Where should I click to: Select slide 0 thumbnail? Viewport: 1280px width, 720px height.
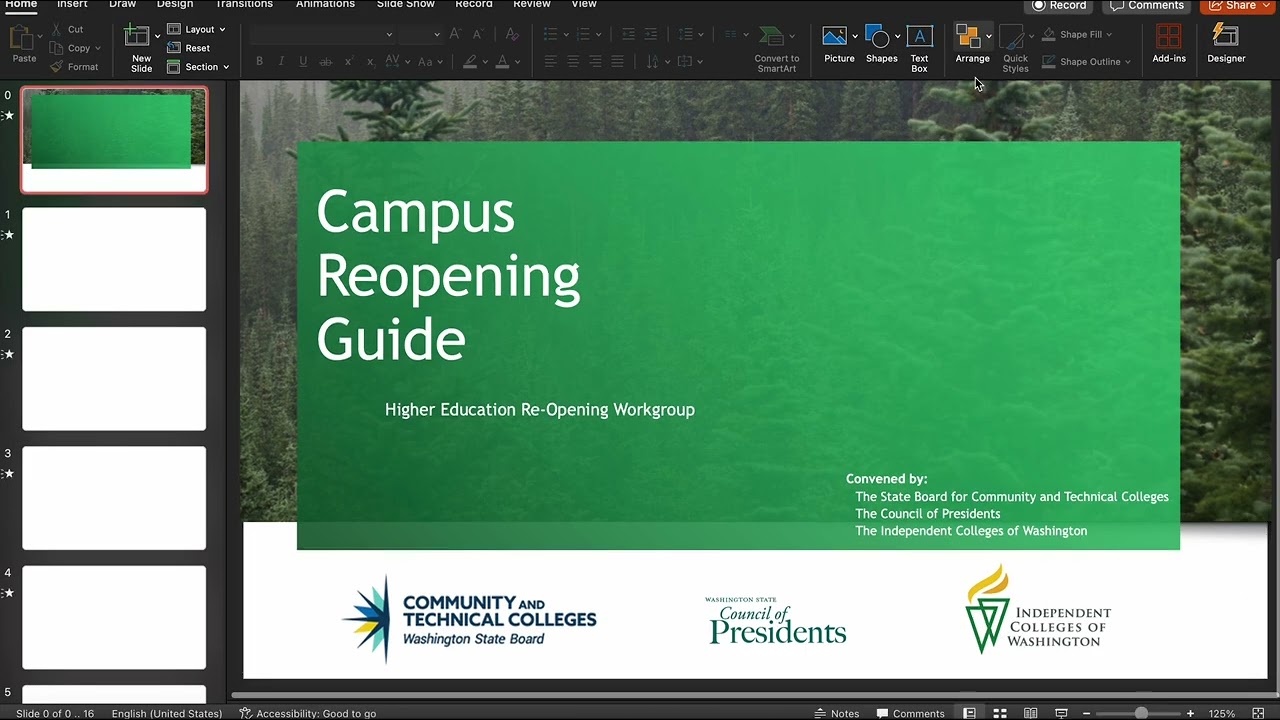[114, 140]
